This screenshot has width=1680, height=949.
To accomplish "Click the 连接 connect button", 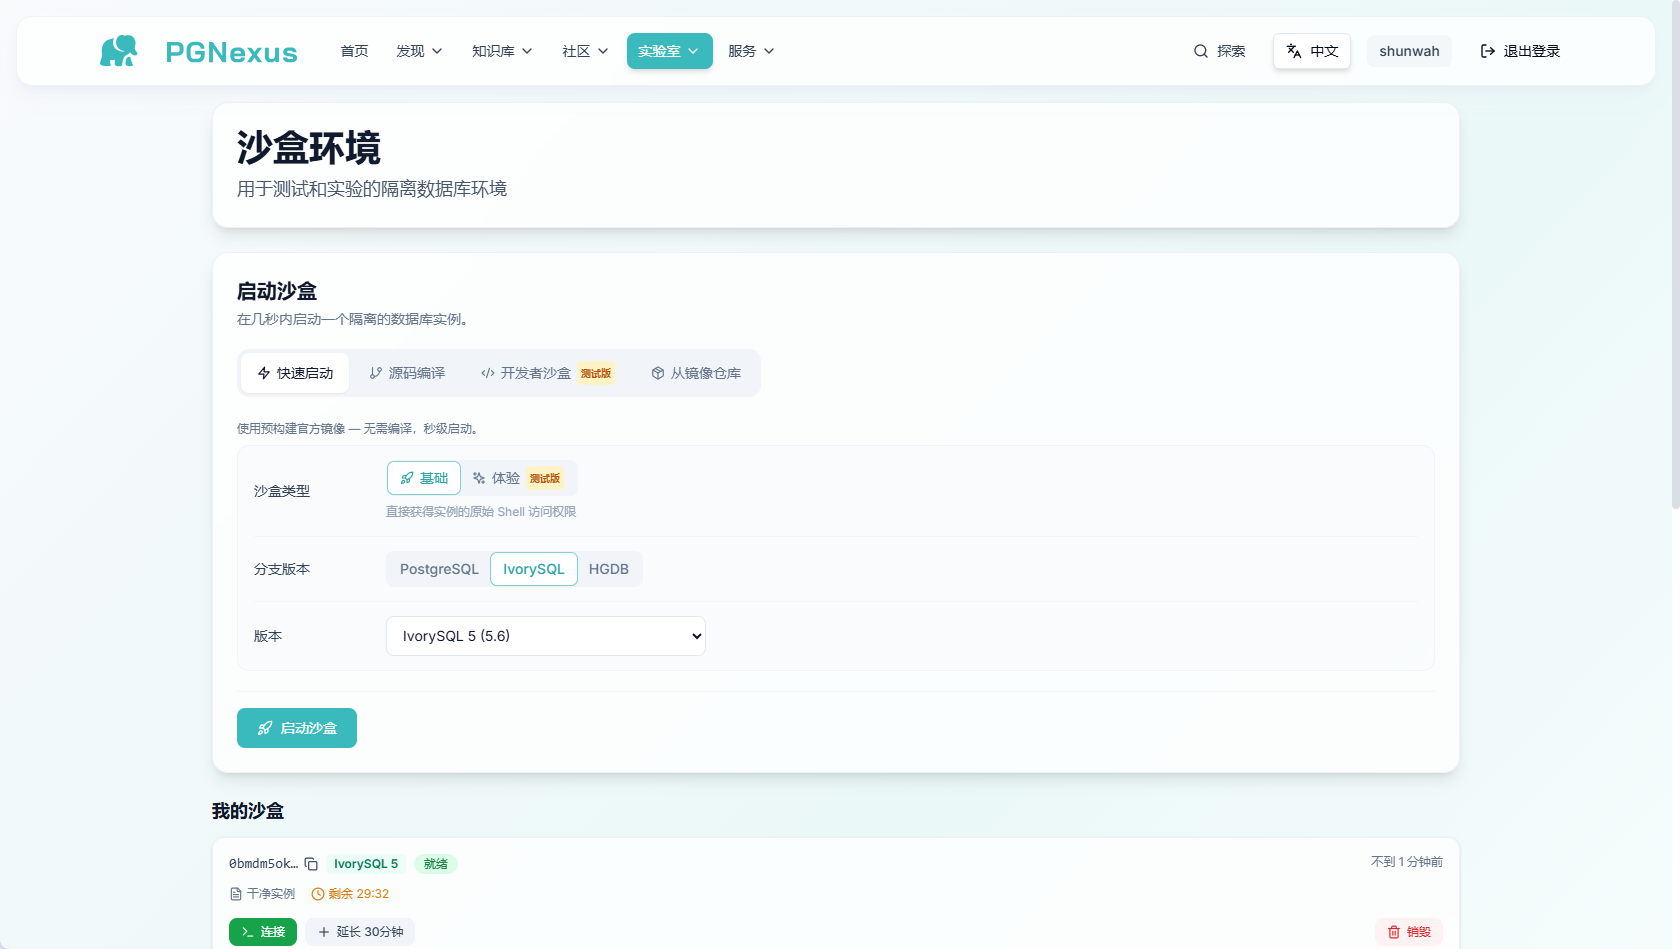I will [x=263, y=932].
